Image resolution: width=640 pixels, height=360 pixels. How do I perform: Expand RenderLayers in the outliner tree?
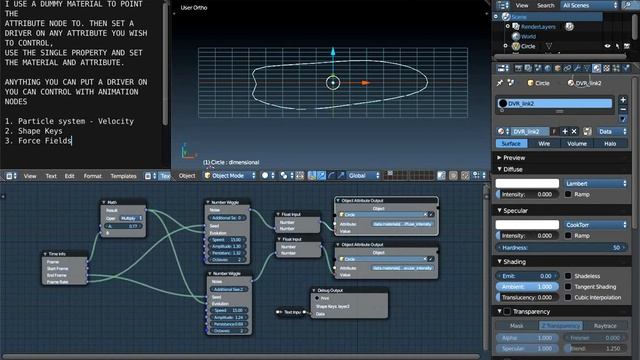[508, 27]
